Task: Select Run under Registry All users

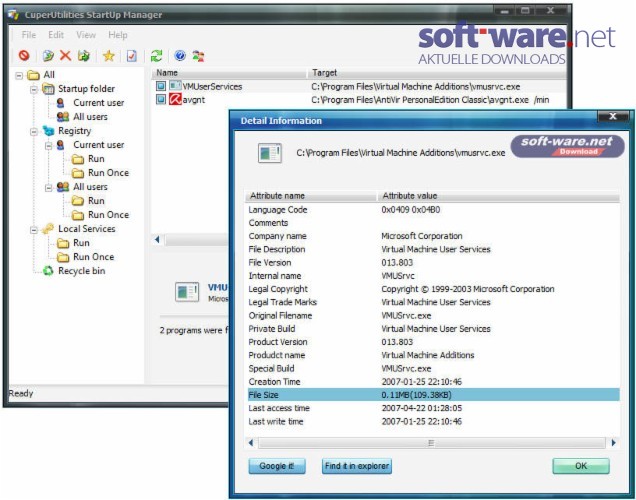Action: point(96,201)
